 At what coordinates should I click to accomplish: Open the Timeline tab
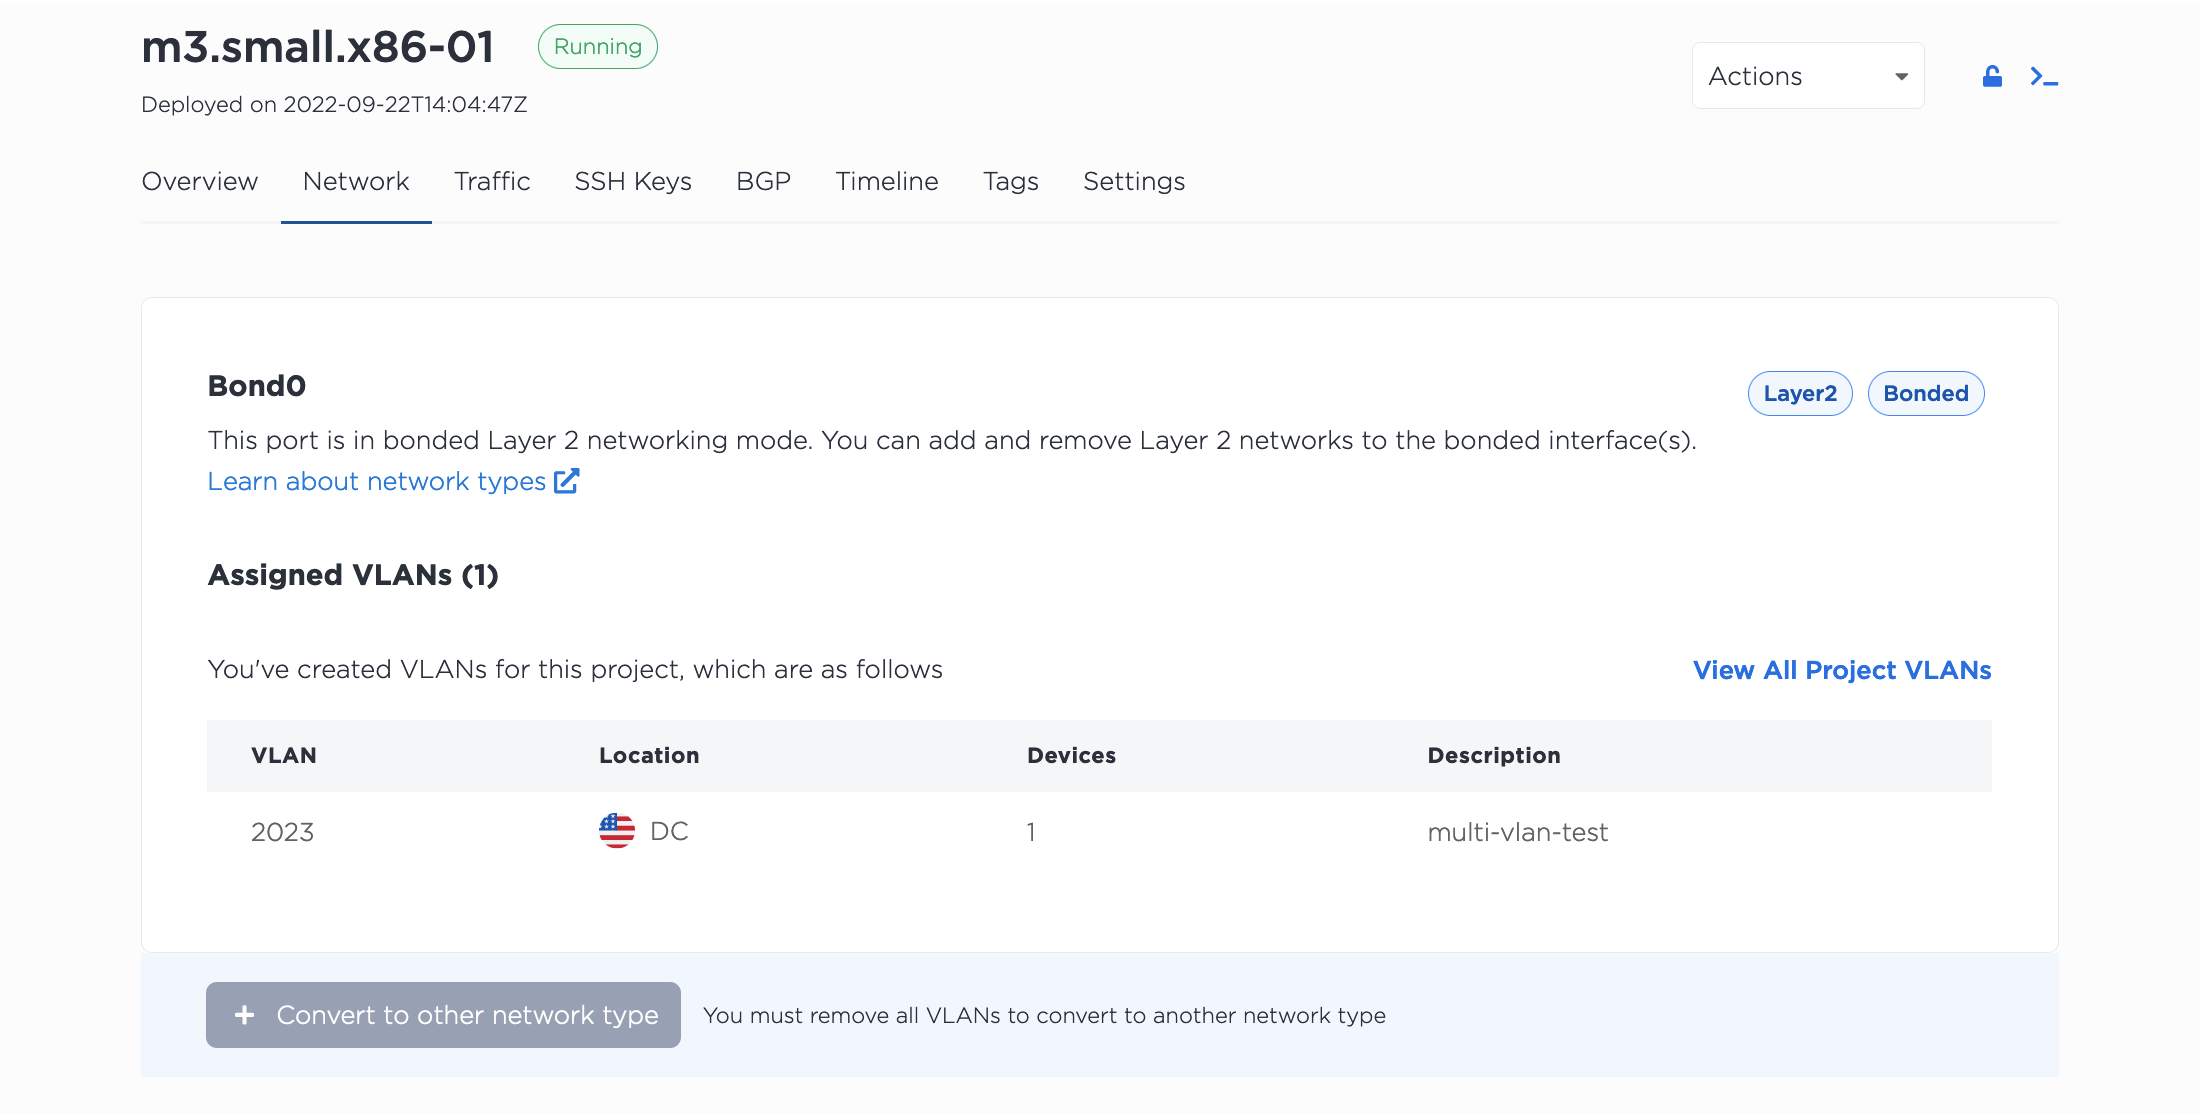887,181
